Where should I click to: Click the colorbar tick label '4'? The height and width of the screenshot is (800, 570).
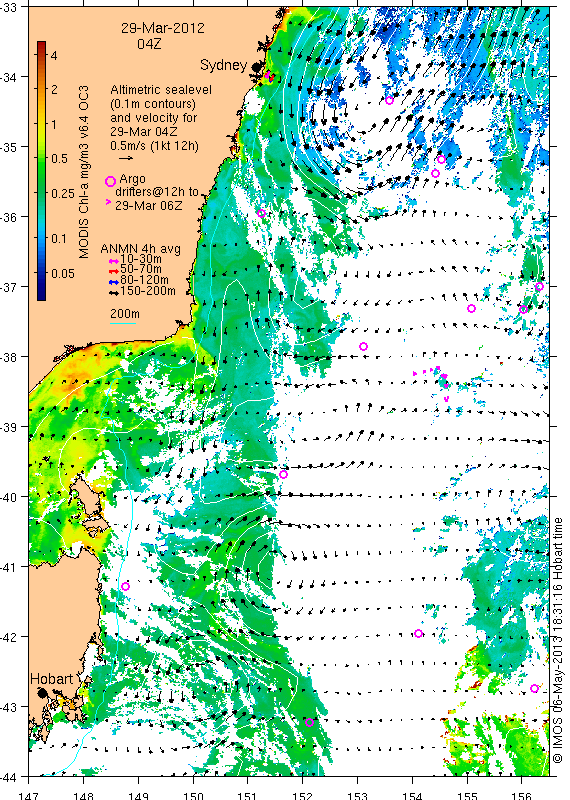(x=54, y=55)
